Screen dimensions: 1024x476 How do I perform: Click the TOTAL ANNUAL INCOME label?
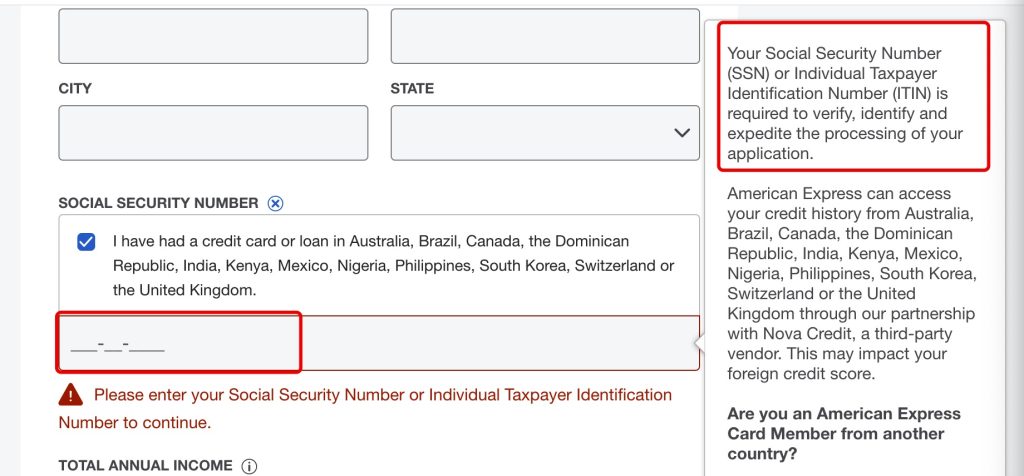coord(145,466)
